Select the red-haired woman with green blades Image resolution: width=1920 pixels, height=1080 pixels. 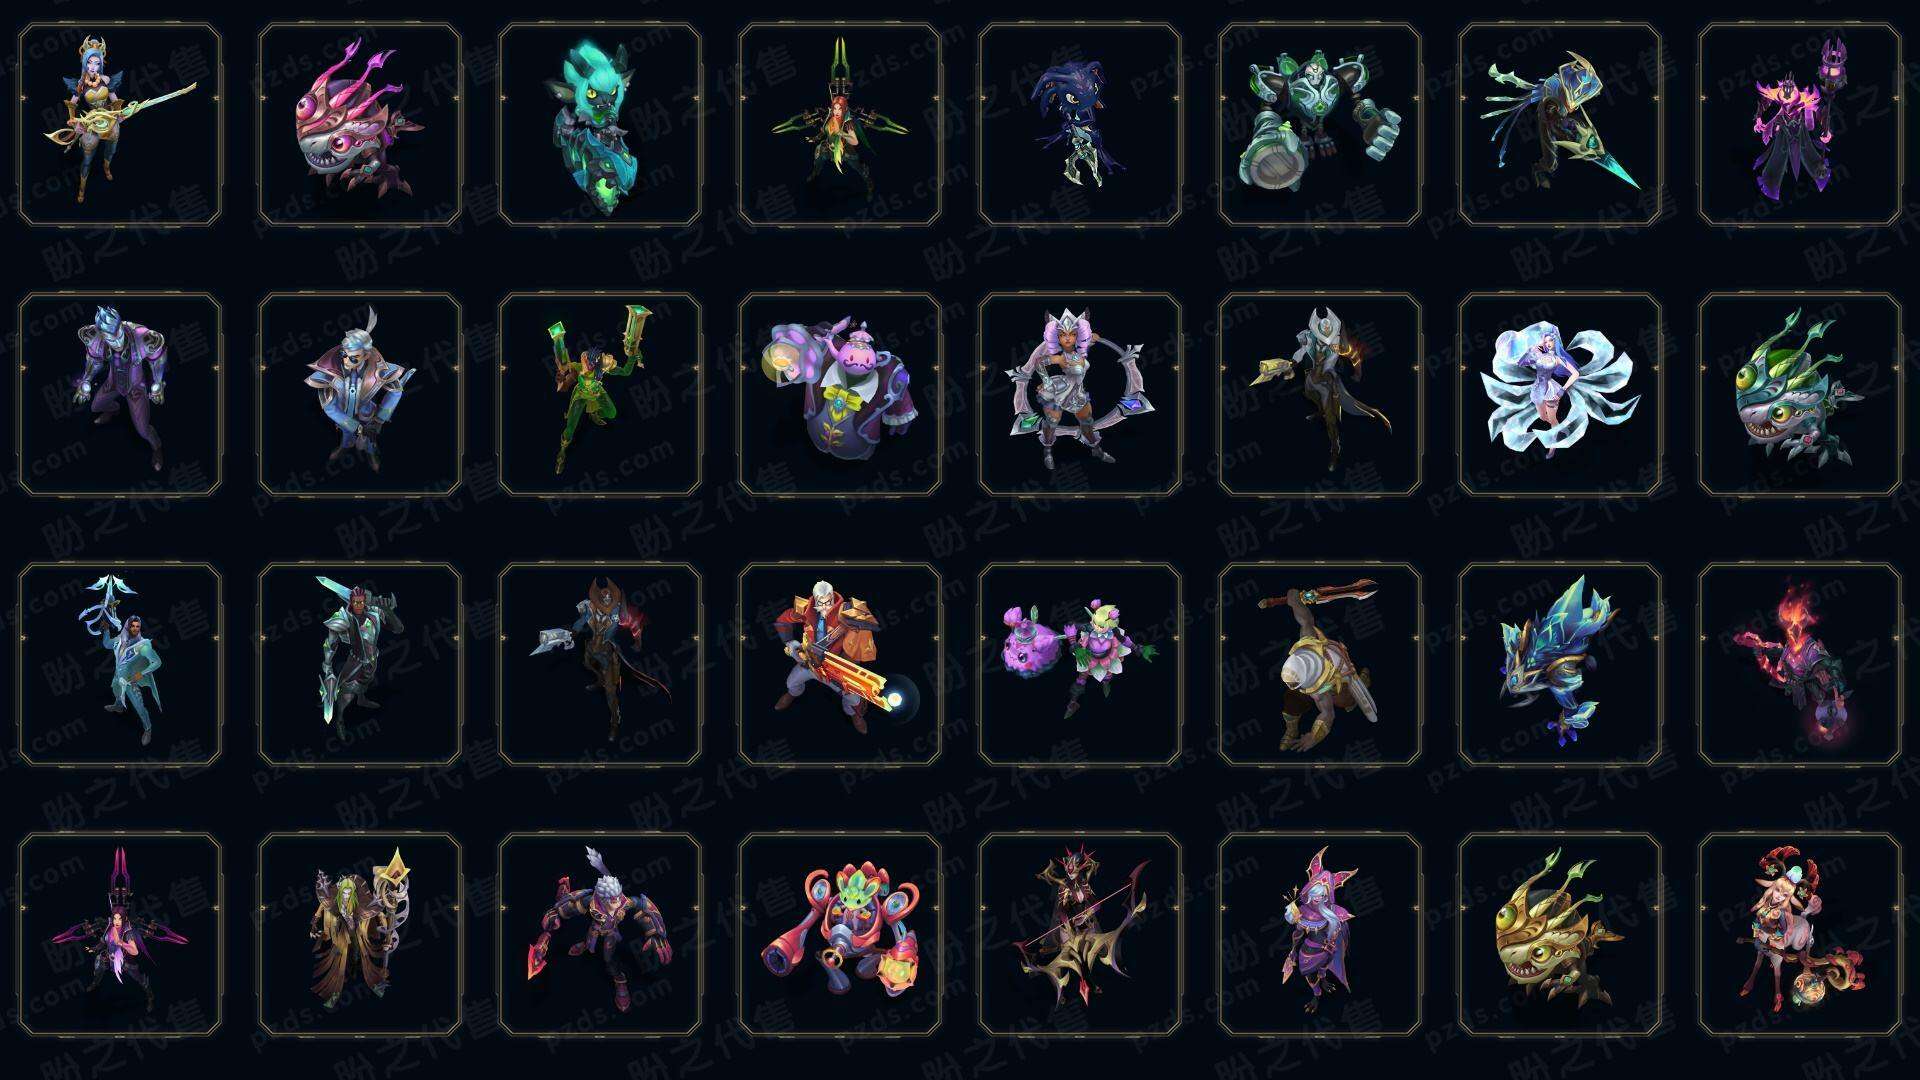point(840,125)
